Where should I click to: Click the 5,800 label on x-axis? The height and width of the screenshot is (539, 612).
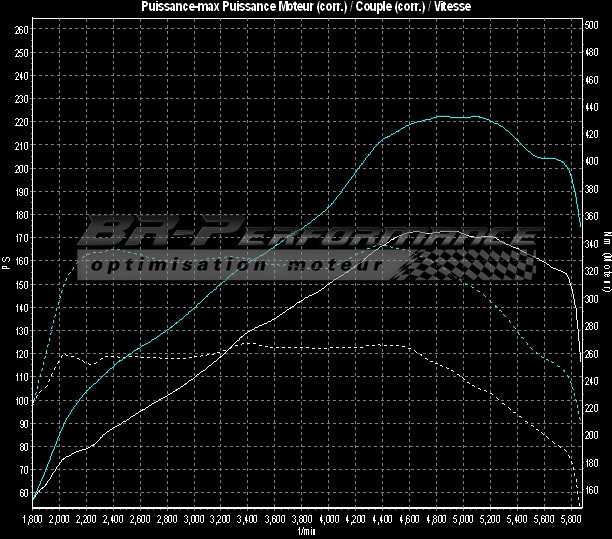[571, 521]
